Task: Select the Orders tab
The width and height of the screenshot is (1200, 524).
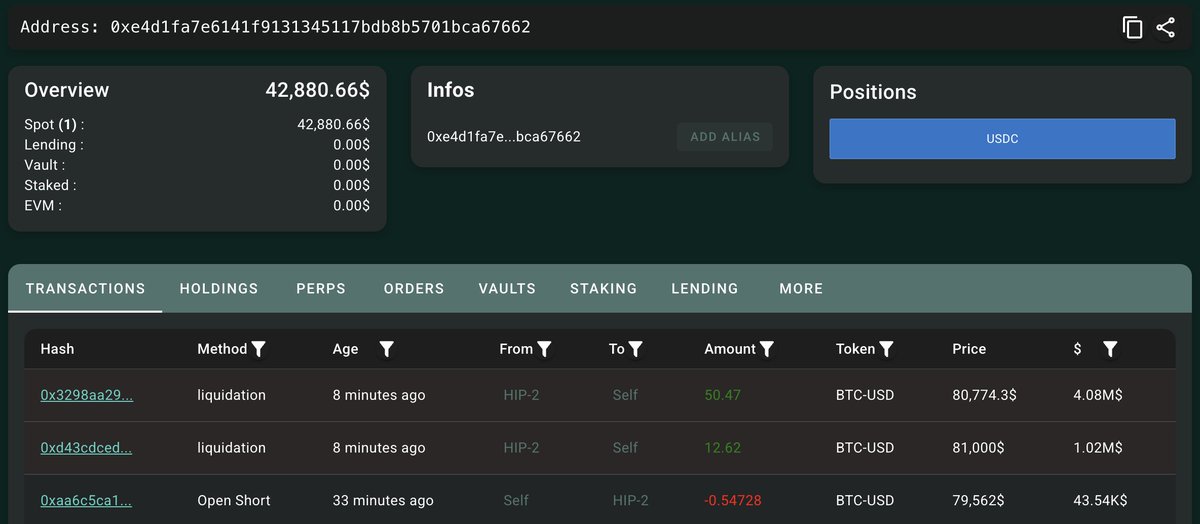Action: click(x=414, y=288)
